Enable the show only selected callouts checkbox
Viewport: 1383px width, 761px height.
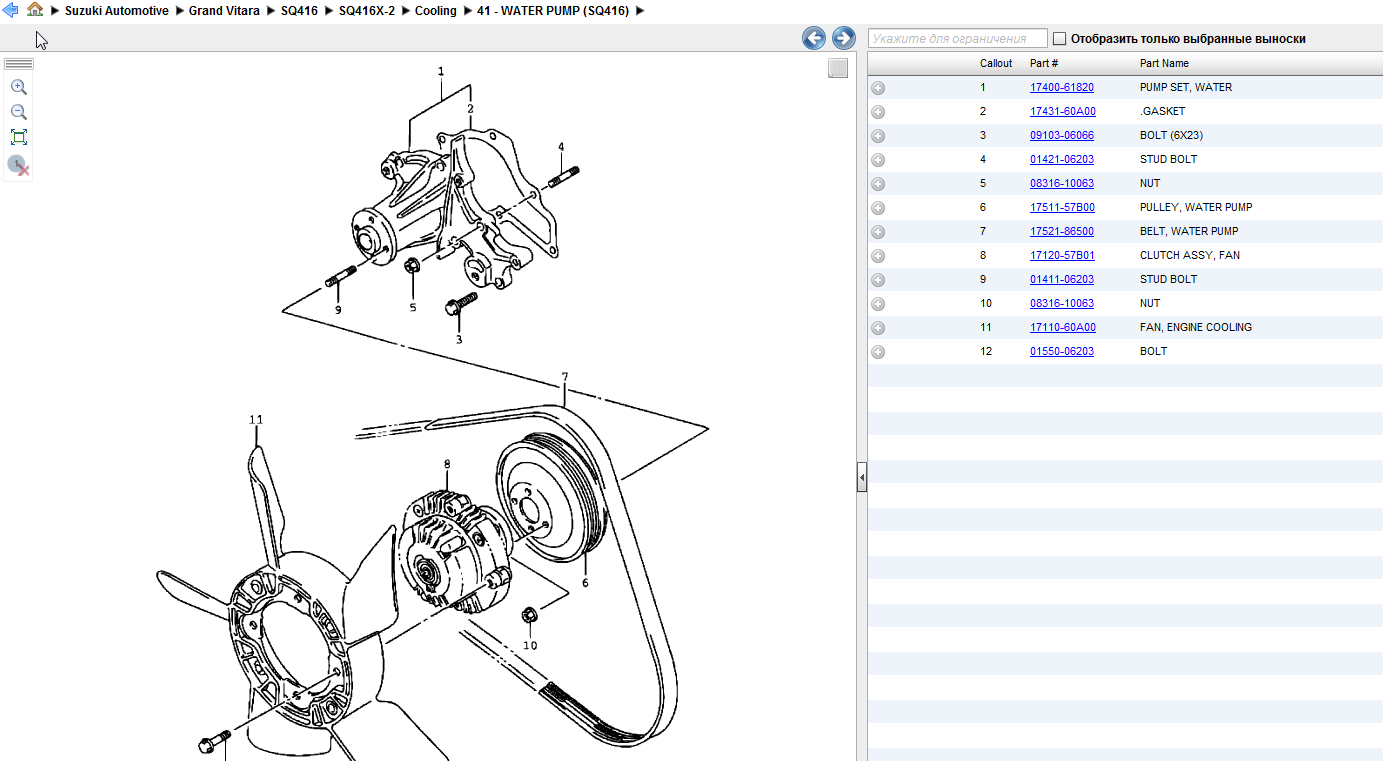pos(1059,39)
